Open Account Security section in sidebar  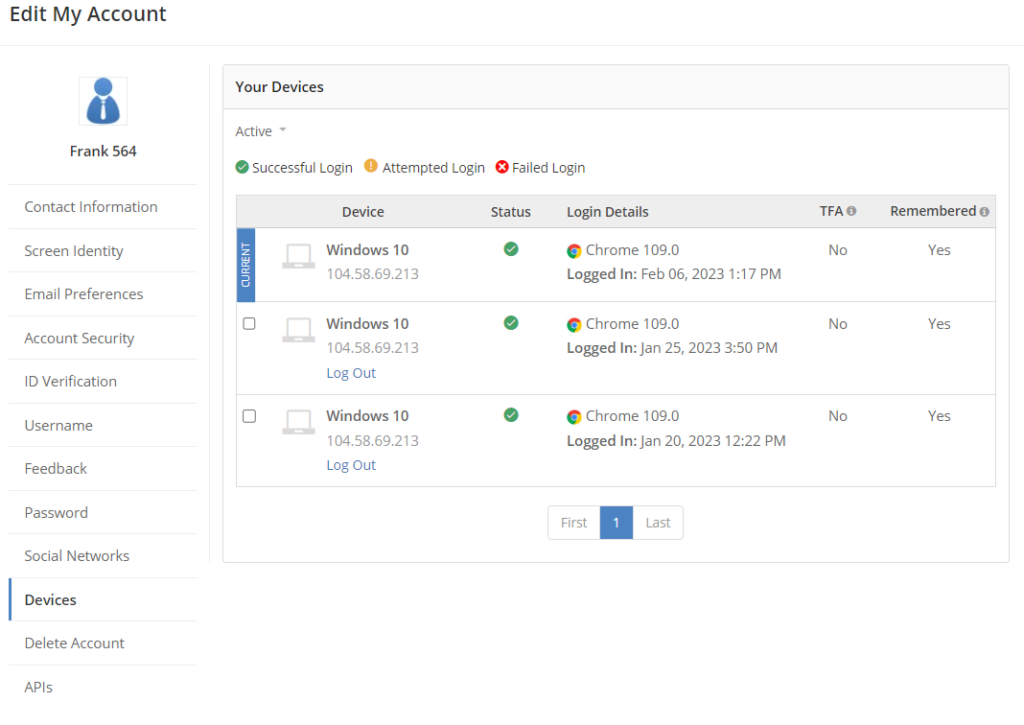[79, 338]
